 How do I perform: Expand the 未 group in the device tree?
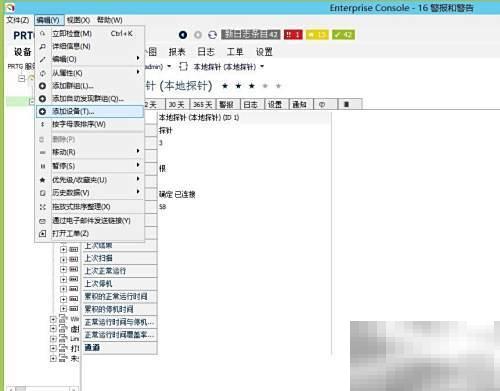(x=53, y=359)
